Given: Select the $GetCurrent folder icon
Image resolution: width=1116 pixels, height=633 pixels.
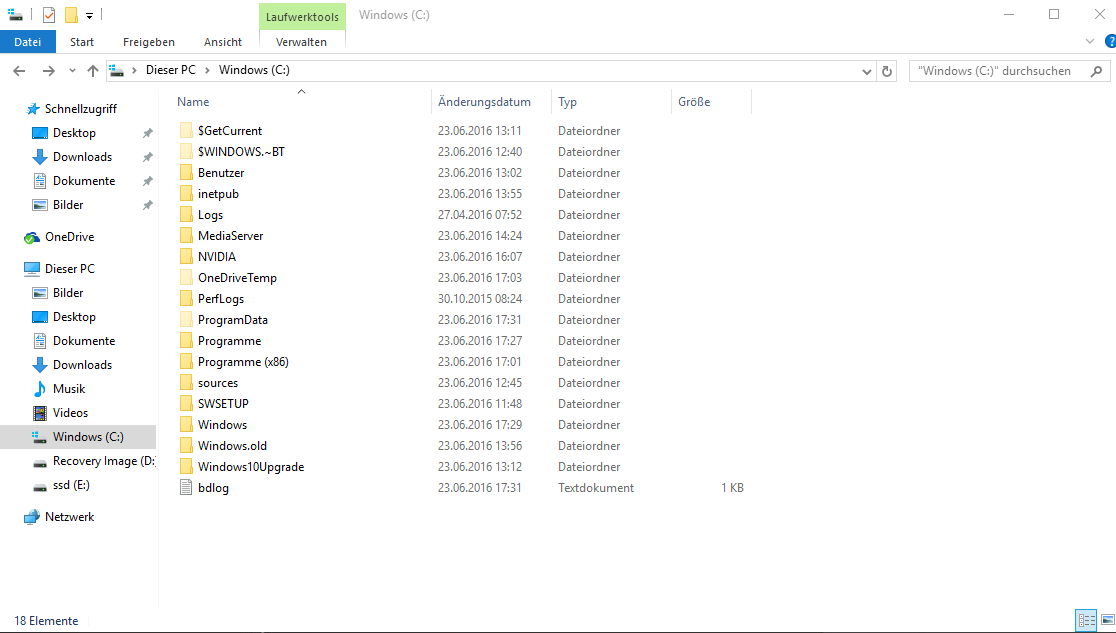Looking at the screenshot, I should coord(186,130).
